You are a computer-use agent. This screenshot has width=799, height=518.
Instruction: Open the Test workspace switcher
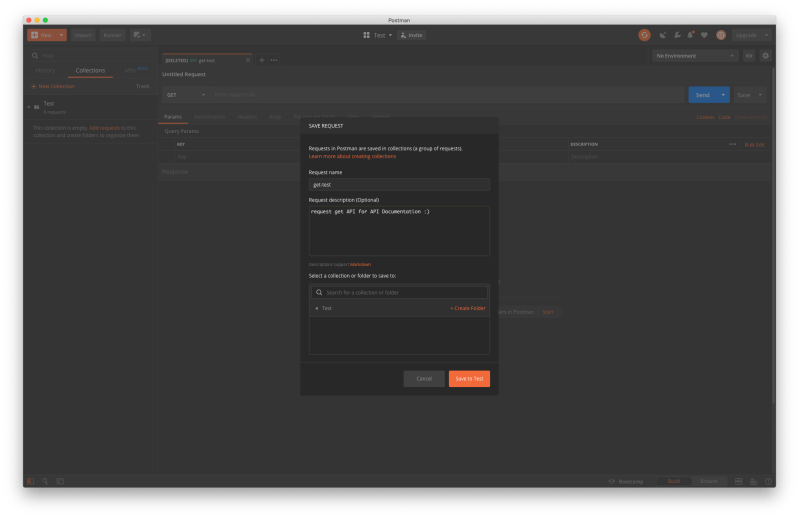(x=378, y=35)
